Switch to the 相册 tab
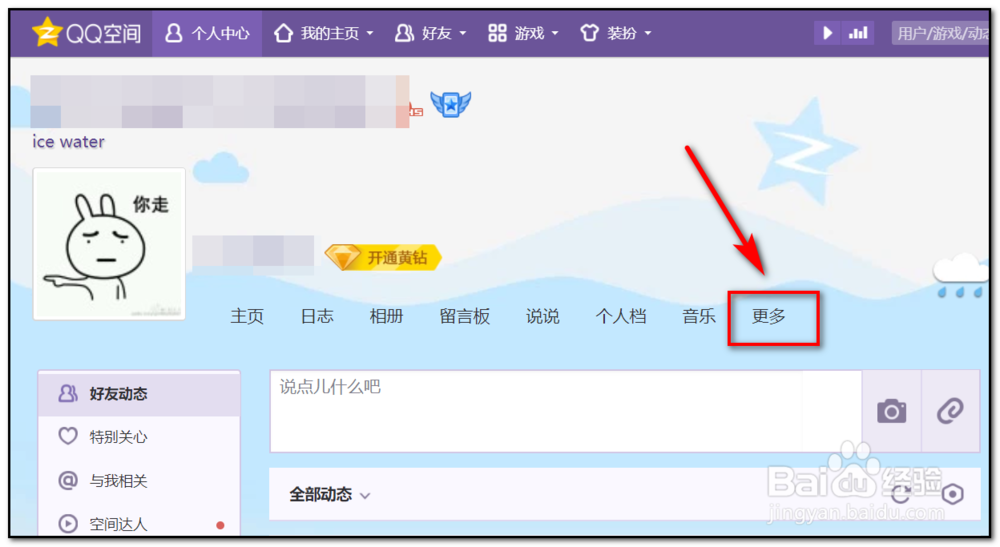The width and height of the screenshot is (1000, 547). point(386,316)
